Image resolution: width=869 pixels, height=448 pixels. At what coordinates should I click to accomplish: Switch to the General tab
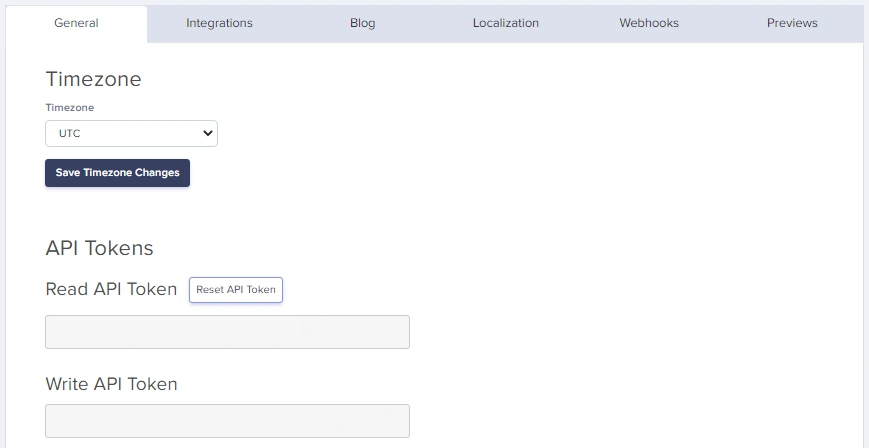(76, 23)
